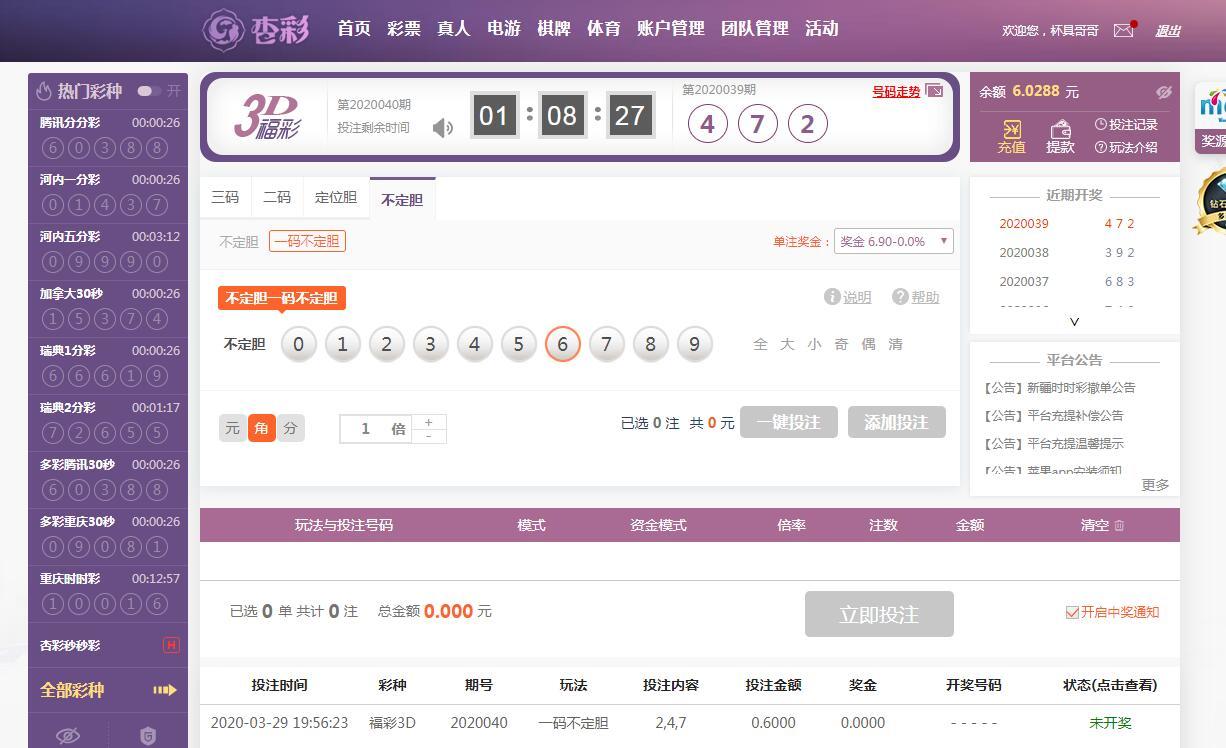Select 全 quick filter
The width and height of the screenshot is (1226, 748).
(x=760, y=344)
